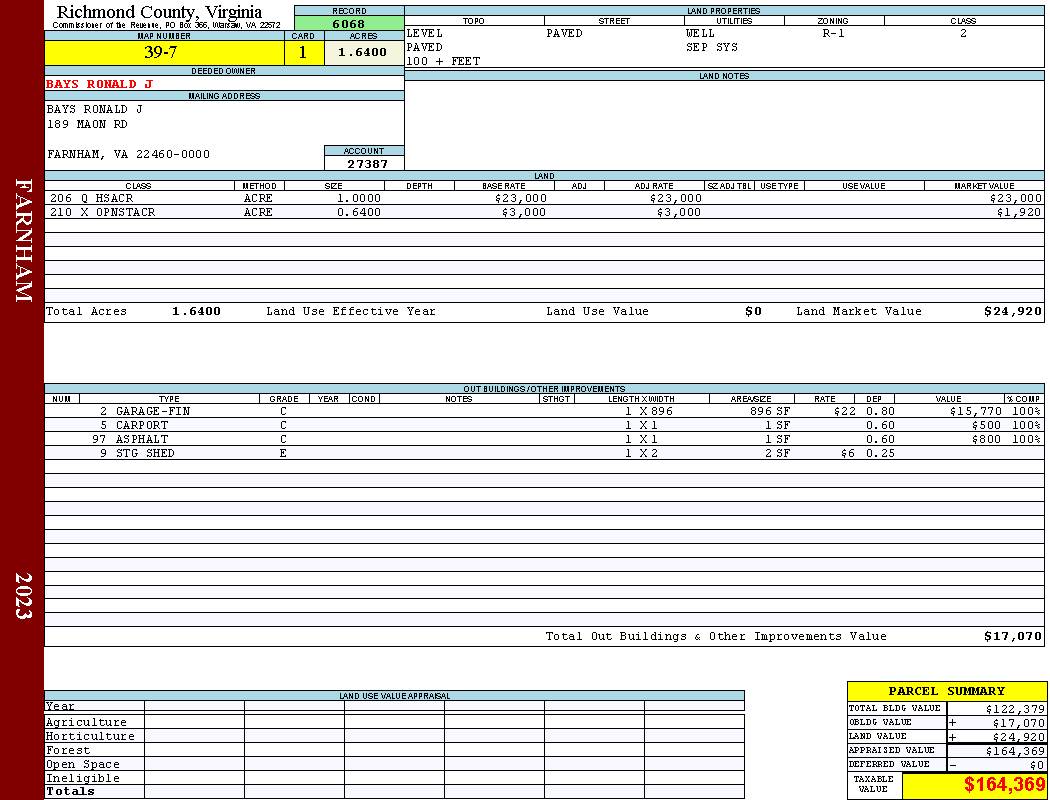Click the total bldg value $122,379
The width and height of the screenshot is (1050, 800).
[x=1015, y=709]
